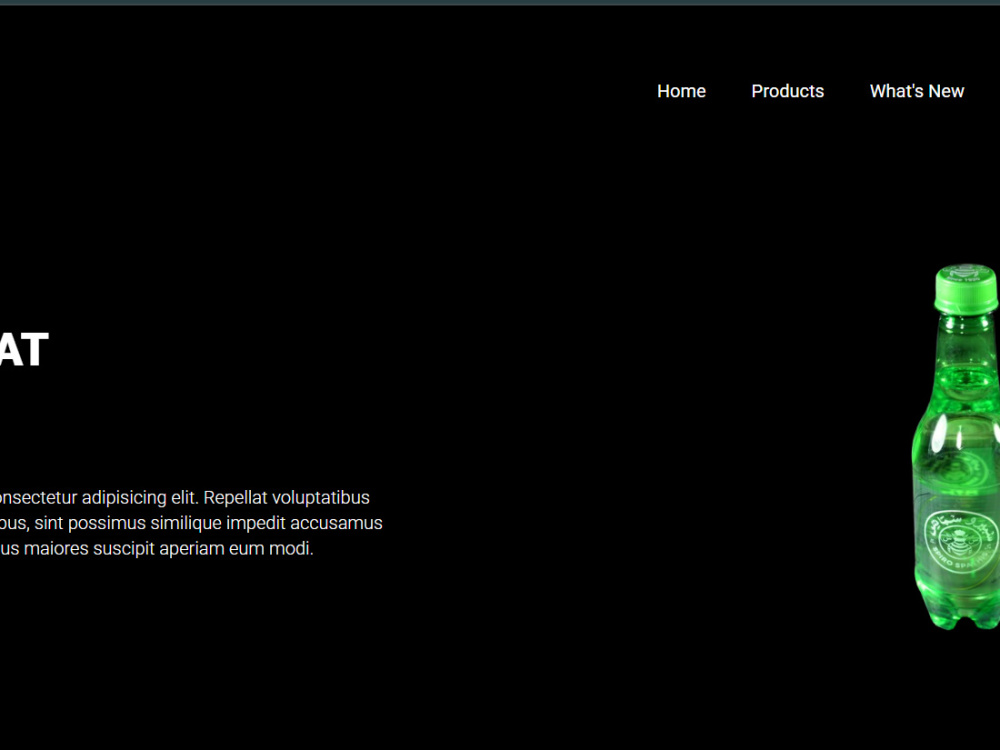Viewport: 1000px width, 750px height.
Task: Click the 'AT' heading text
Action: pos(24,349)
